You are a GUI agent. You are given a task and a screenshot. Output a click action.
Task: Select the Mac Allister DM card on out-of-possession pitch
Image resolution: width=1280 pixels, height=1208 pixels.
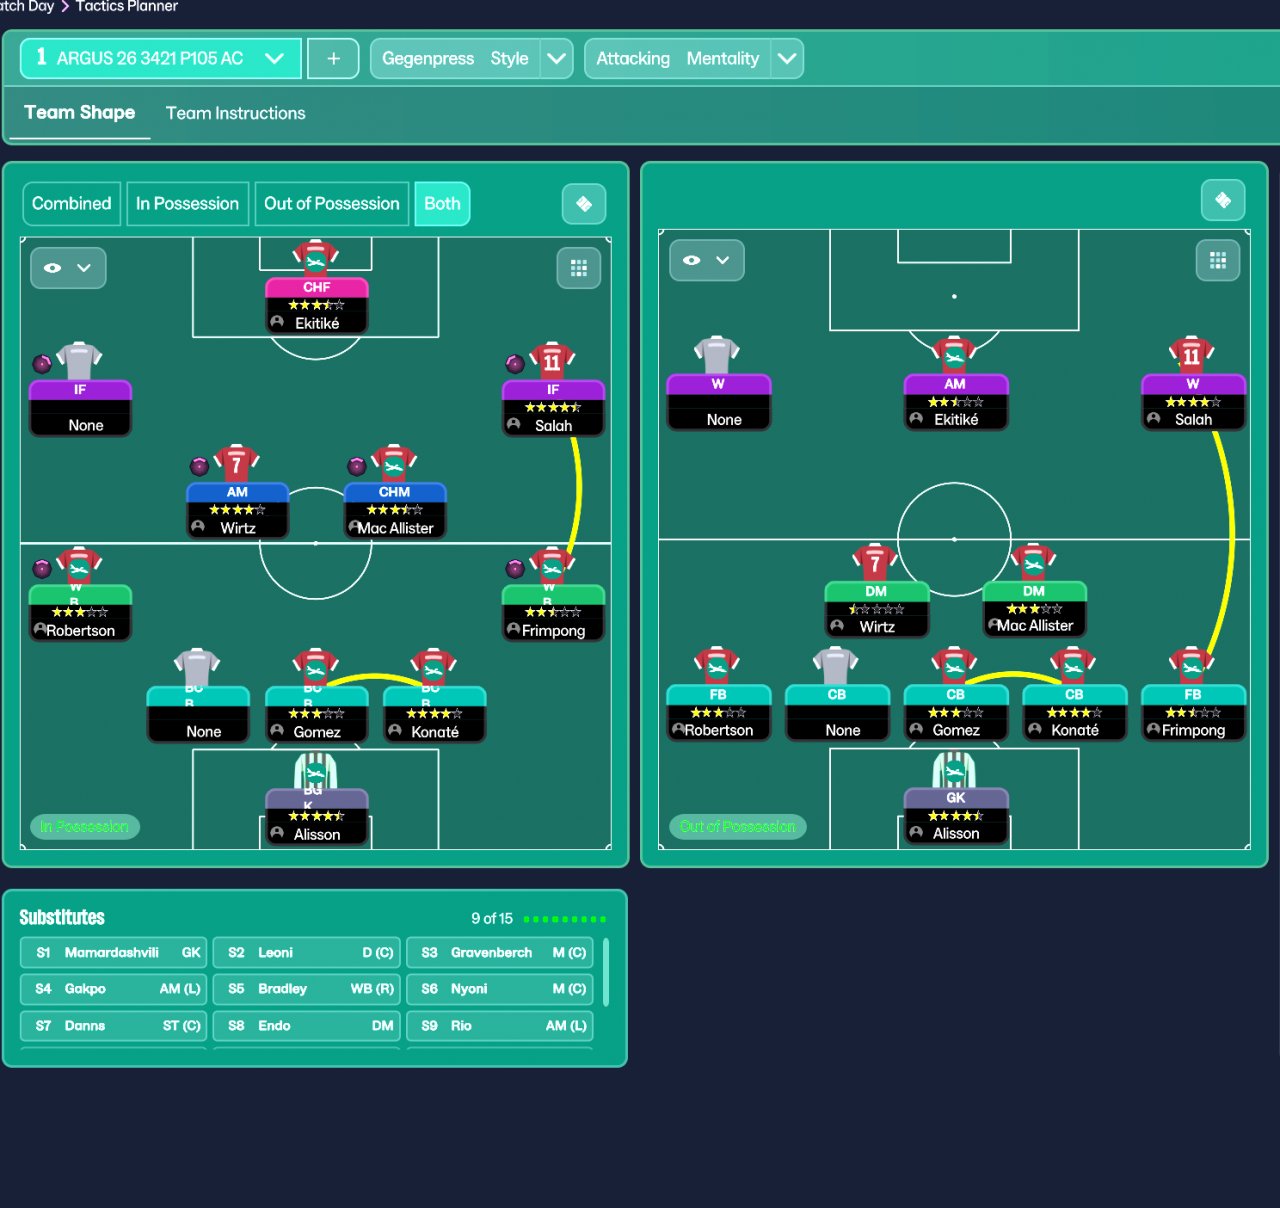pyautogui.click(x=1034, y=609)
